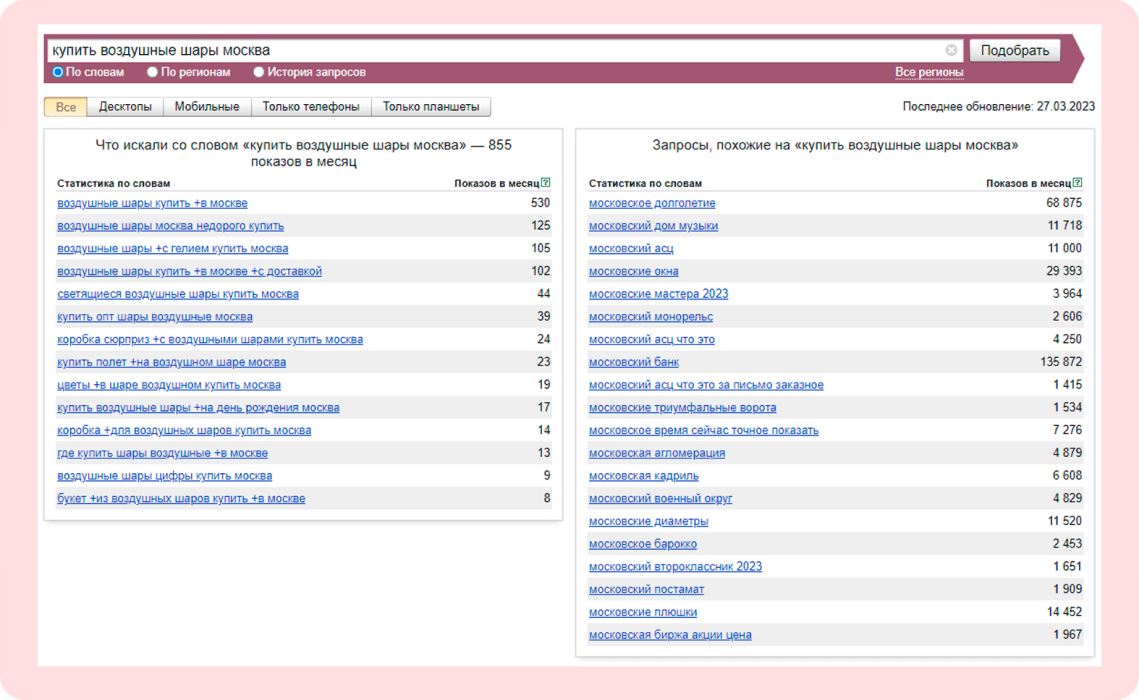Open 'московская биржа акции цена' link
Image resolution: width=1139 pixels, height=700 pixels.
coord(670,635)
